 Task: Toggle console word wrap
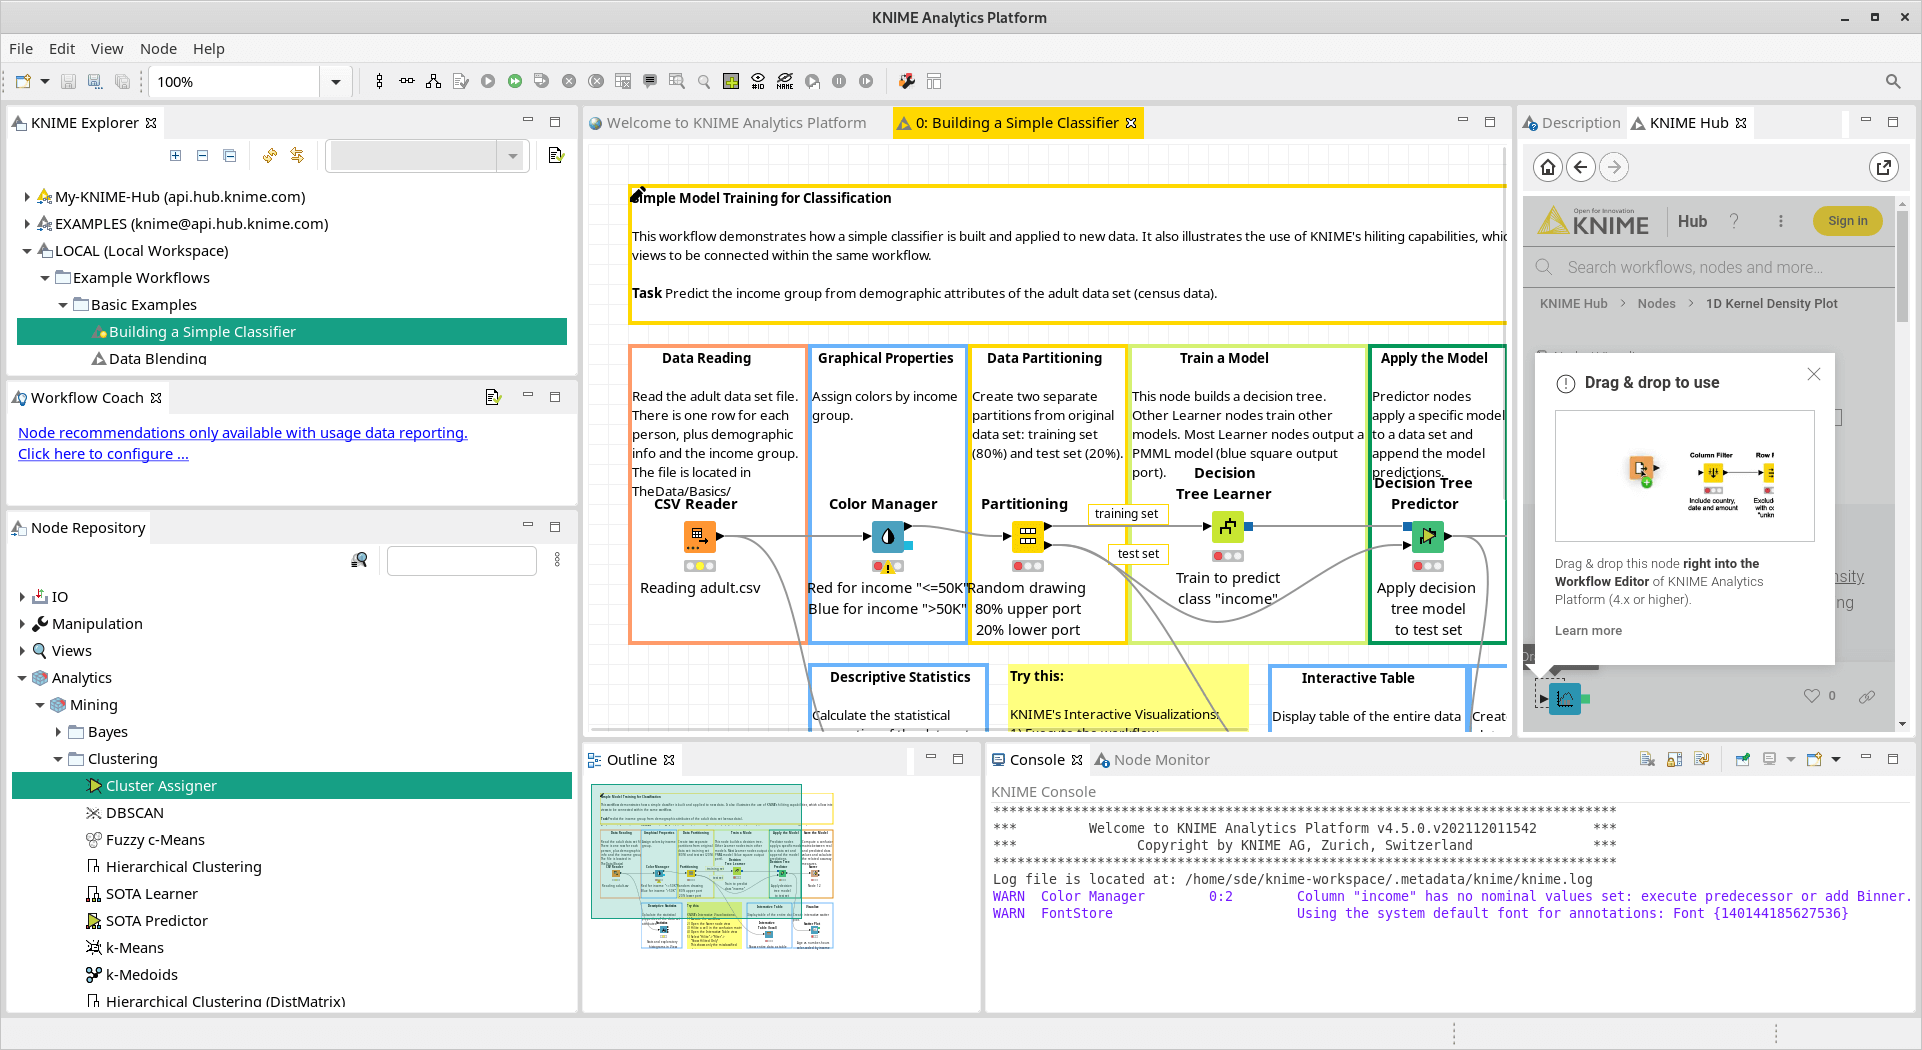[x=1702, y=760]
